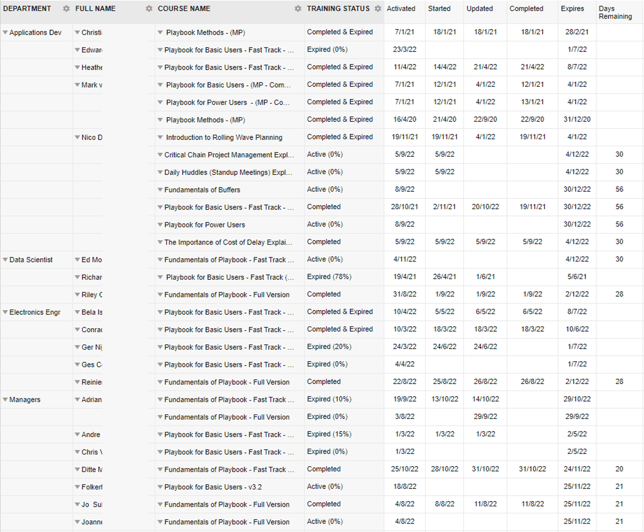
Task: Click the 31/8/22 activated date cell
Action: click(405, 295)
